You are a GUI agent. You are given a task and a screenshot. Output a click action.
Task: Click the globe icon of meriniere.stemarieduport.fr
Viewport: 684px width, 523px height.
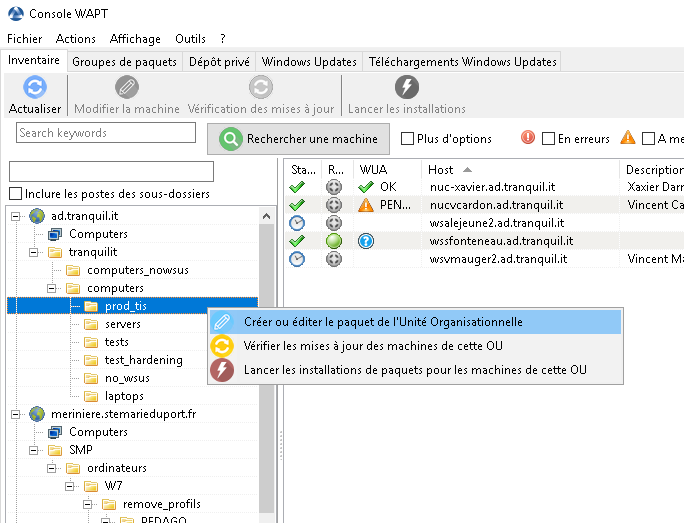click(37, 414)
